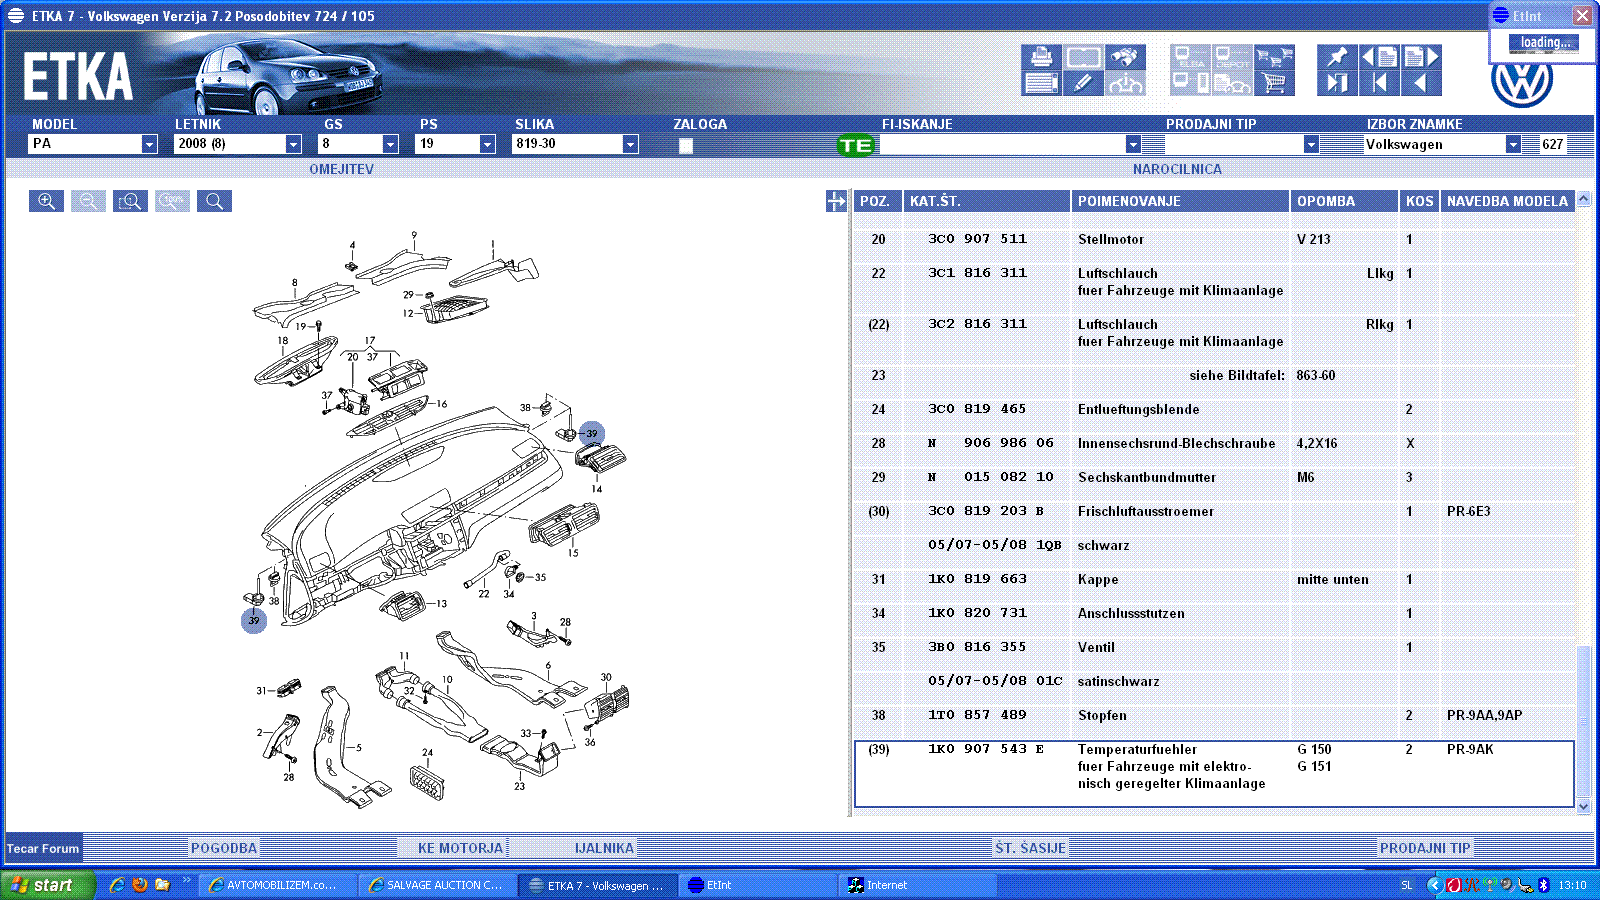Go to previous document page icon
The height and width of the screenshot is (900, 1600).
tap(1379, 57)
